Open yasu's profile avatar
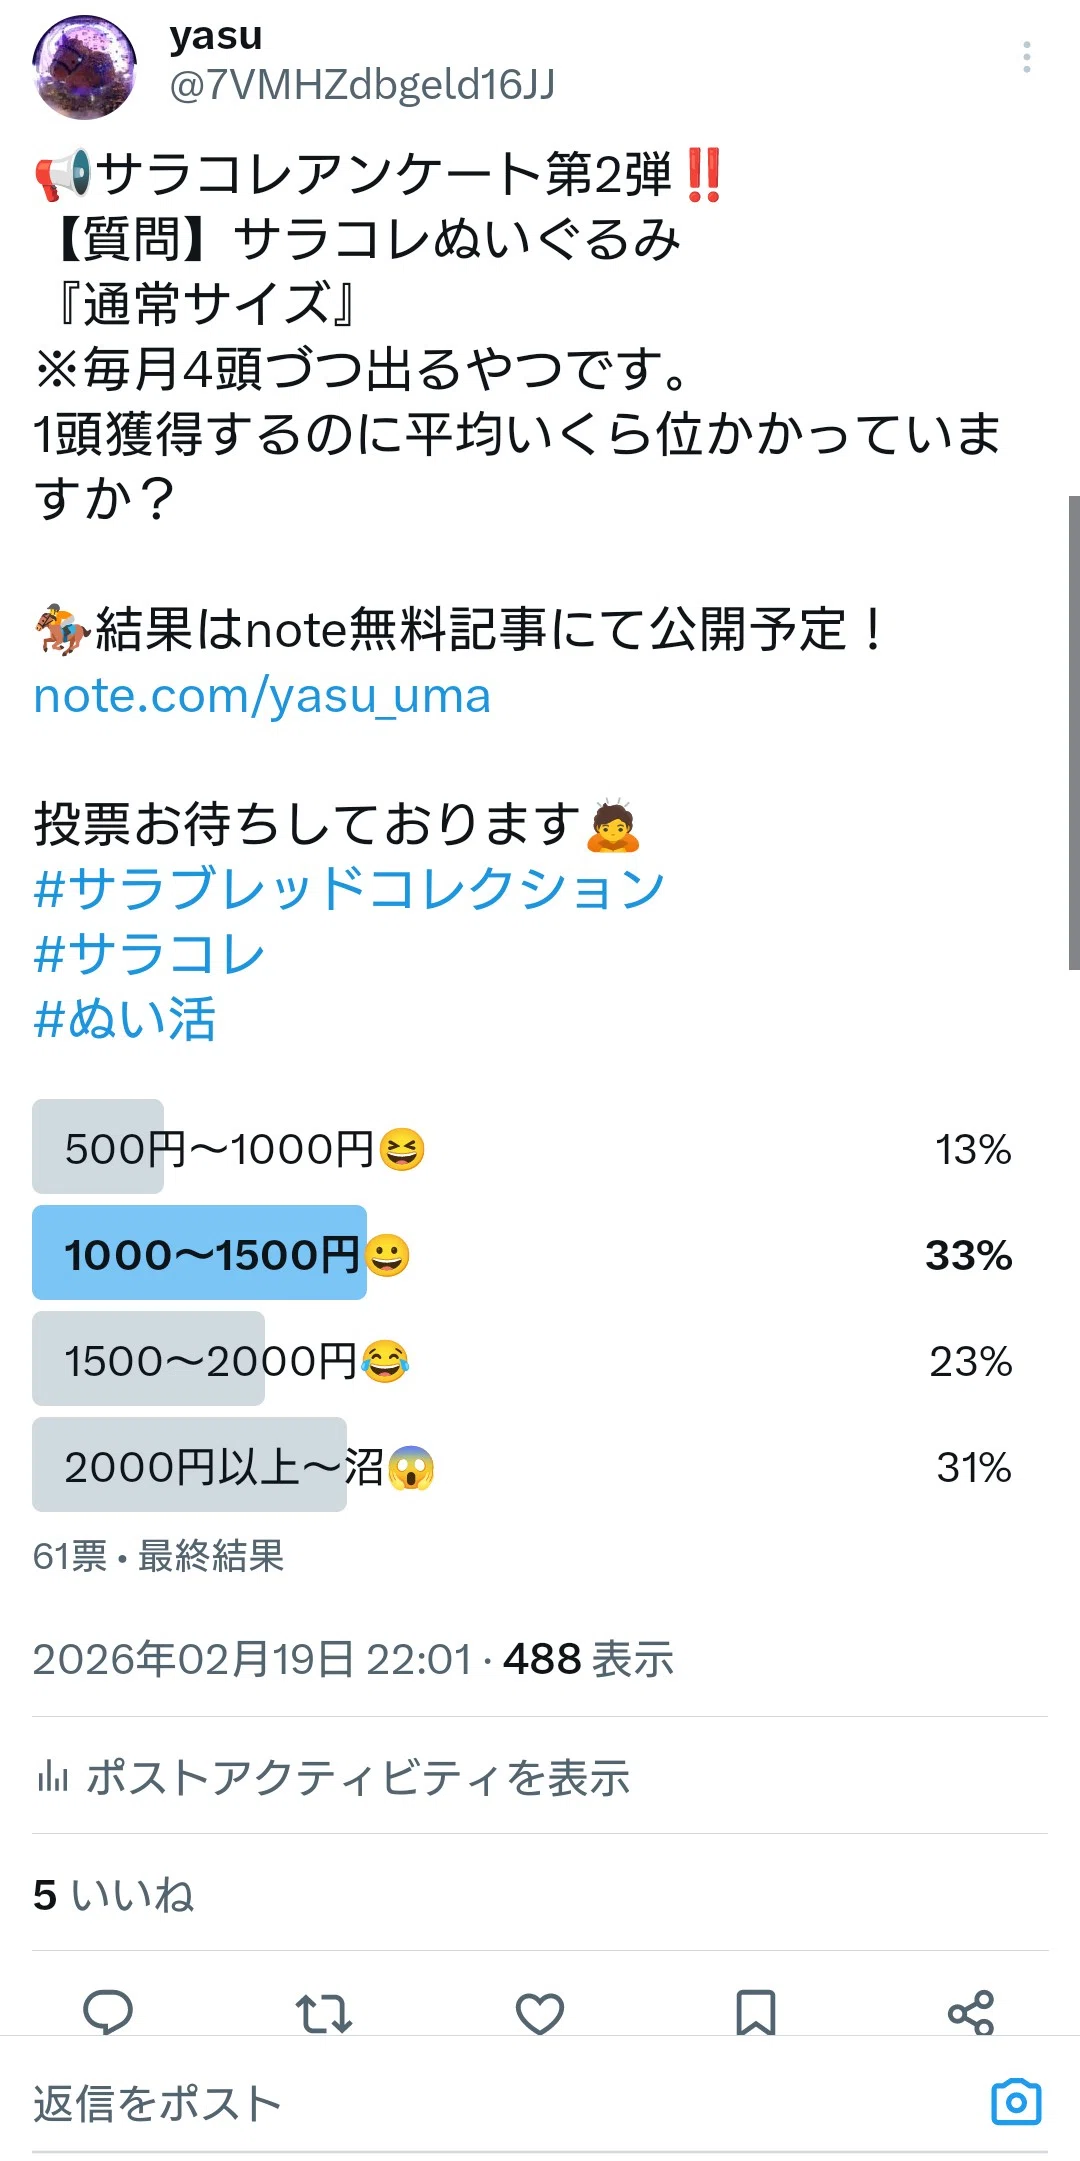Screen dimensions: 1080x2161 [85, 67]
